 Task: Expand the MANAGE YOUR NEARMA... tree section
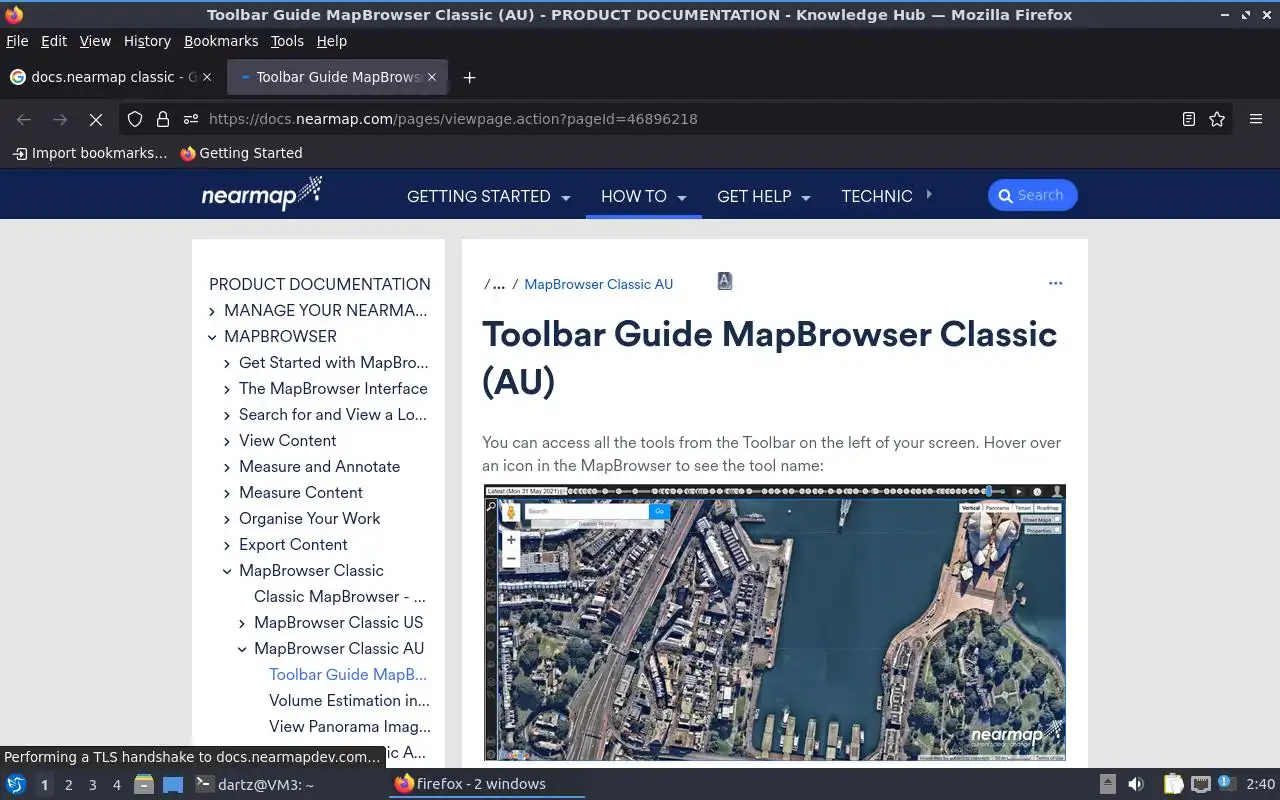212,311
